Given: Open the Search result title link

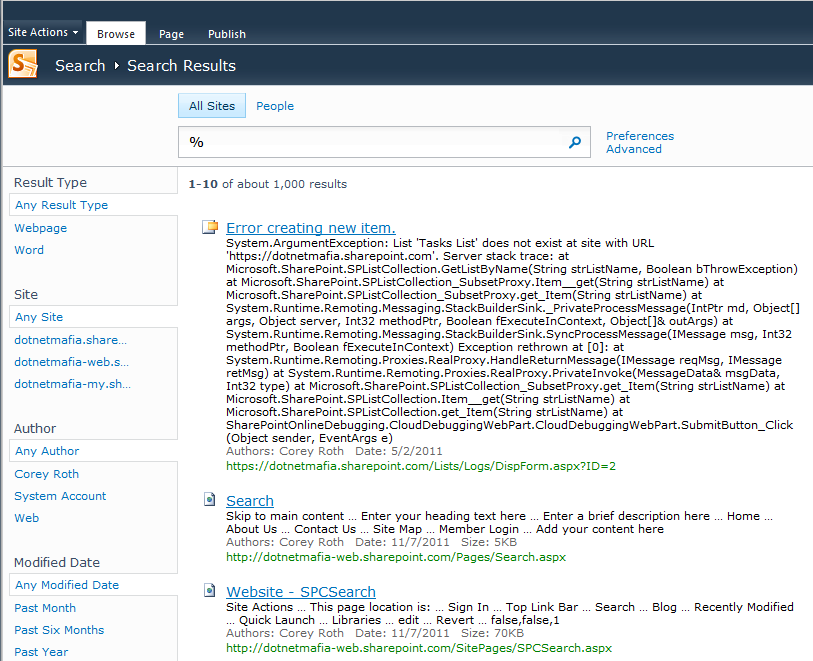Looking at the screenshot, I should coord(250,501).
